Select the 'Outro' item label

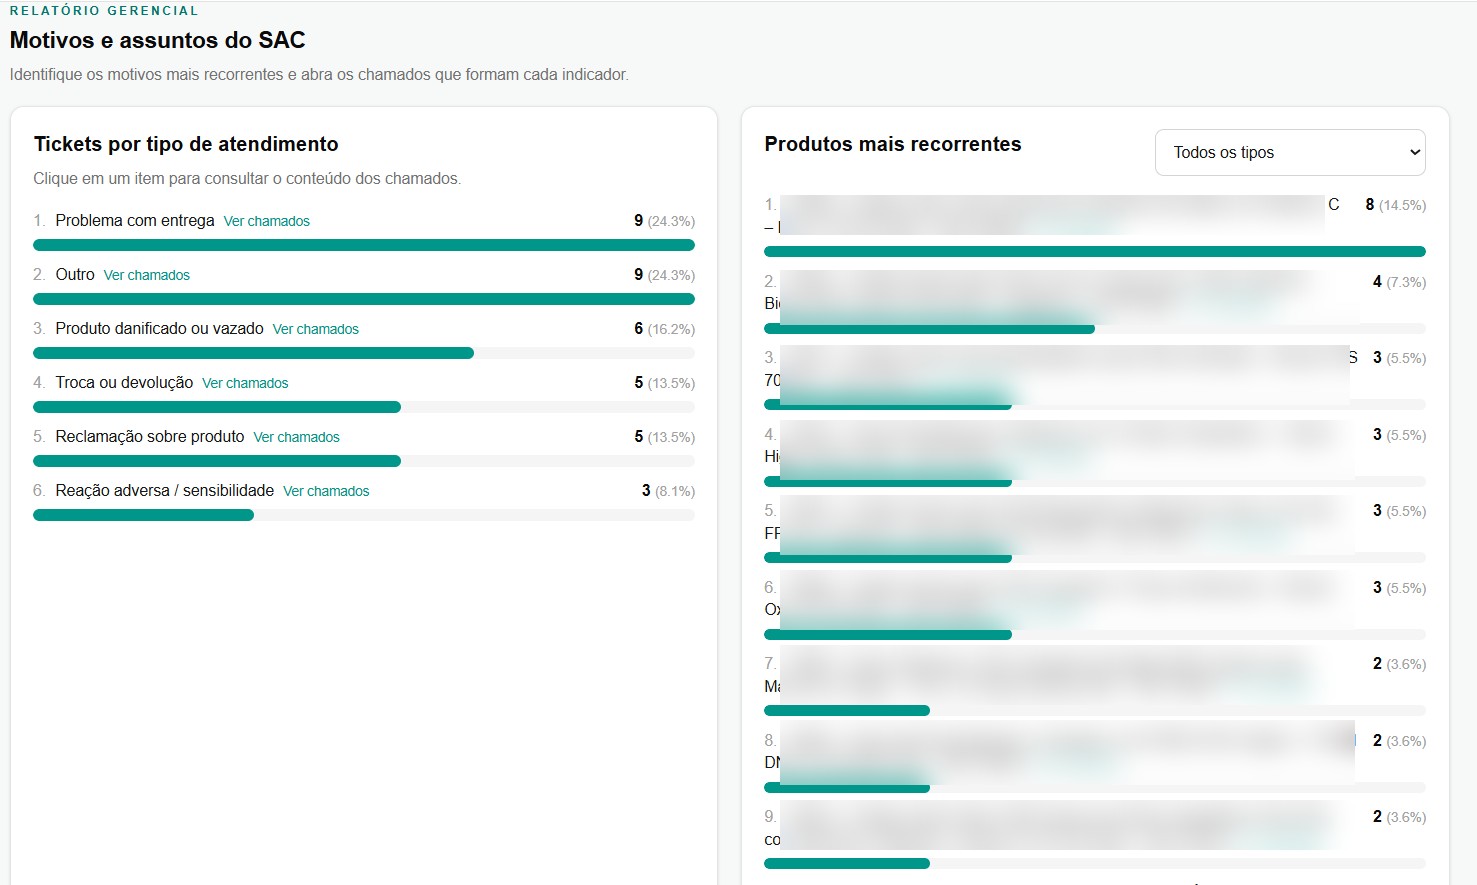tap(75, 274)
